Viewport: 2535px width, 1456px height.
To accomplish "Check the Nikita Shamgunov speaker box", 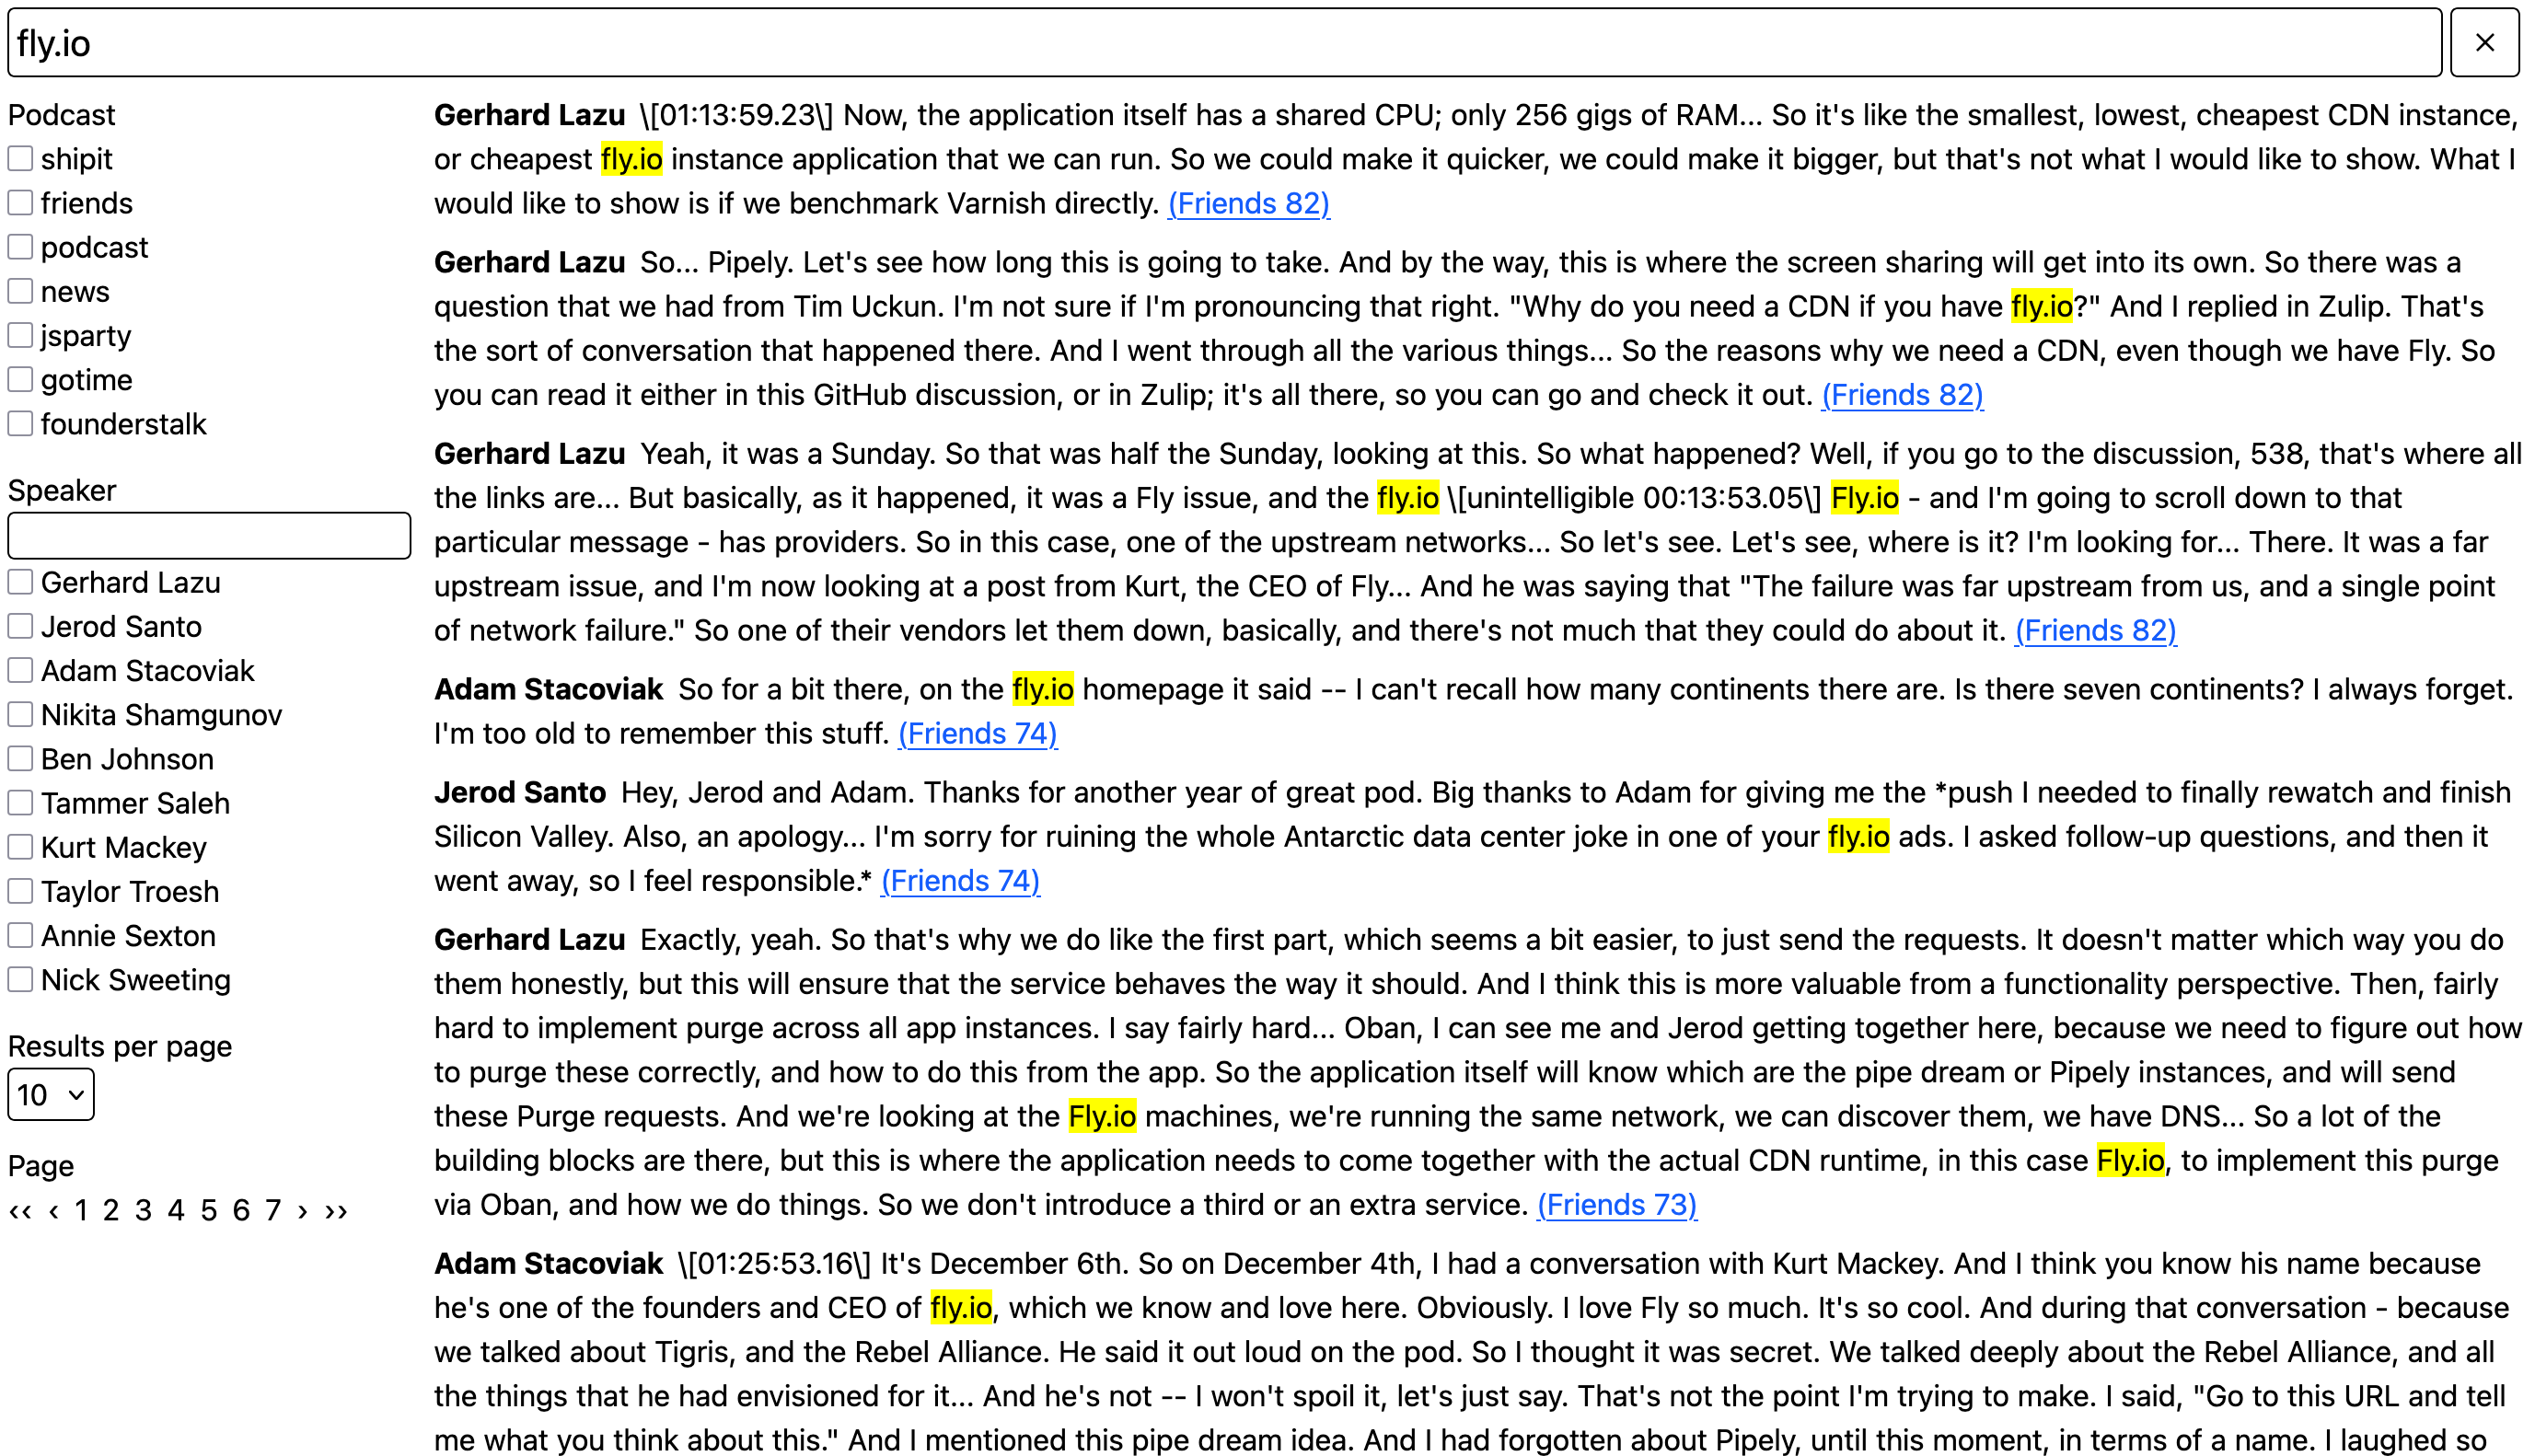I will click(21, 715).
